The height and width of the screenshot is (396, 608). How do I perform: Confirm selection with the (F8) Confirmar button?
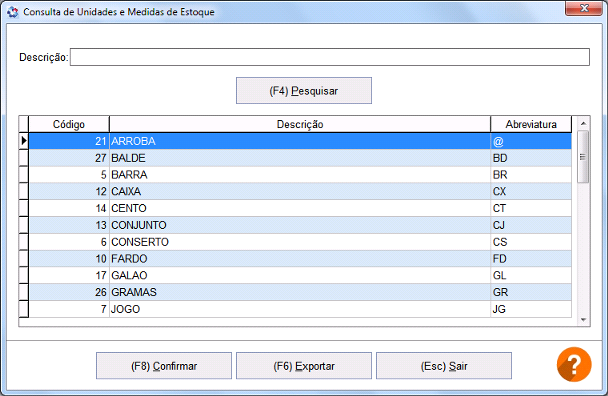point(164,366)
